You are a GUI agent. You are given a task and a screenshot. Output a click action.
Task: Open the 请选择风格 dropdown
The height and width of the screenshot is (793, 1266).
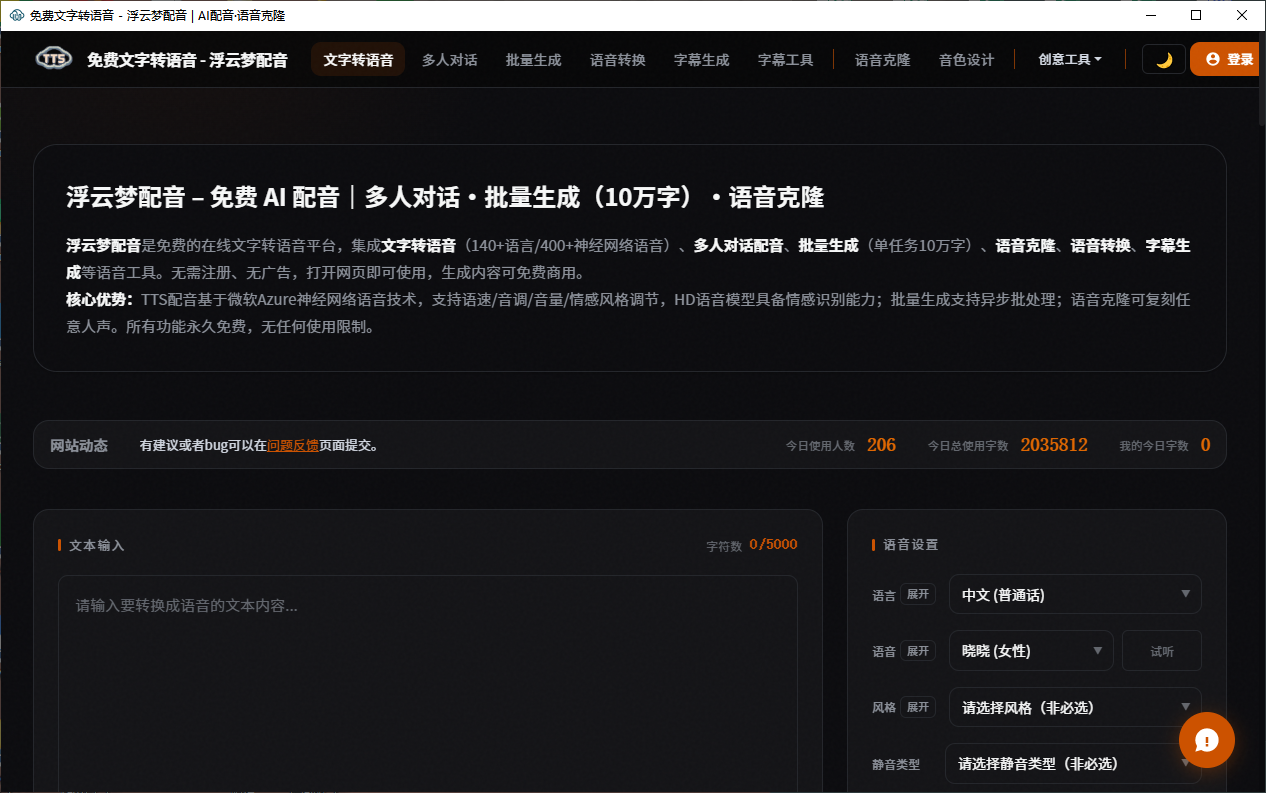1075,707
